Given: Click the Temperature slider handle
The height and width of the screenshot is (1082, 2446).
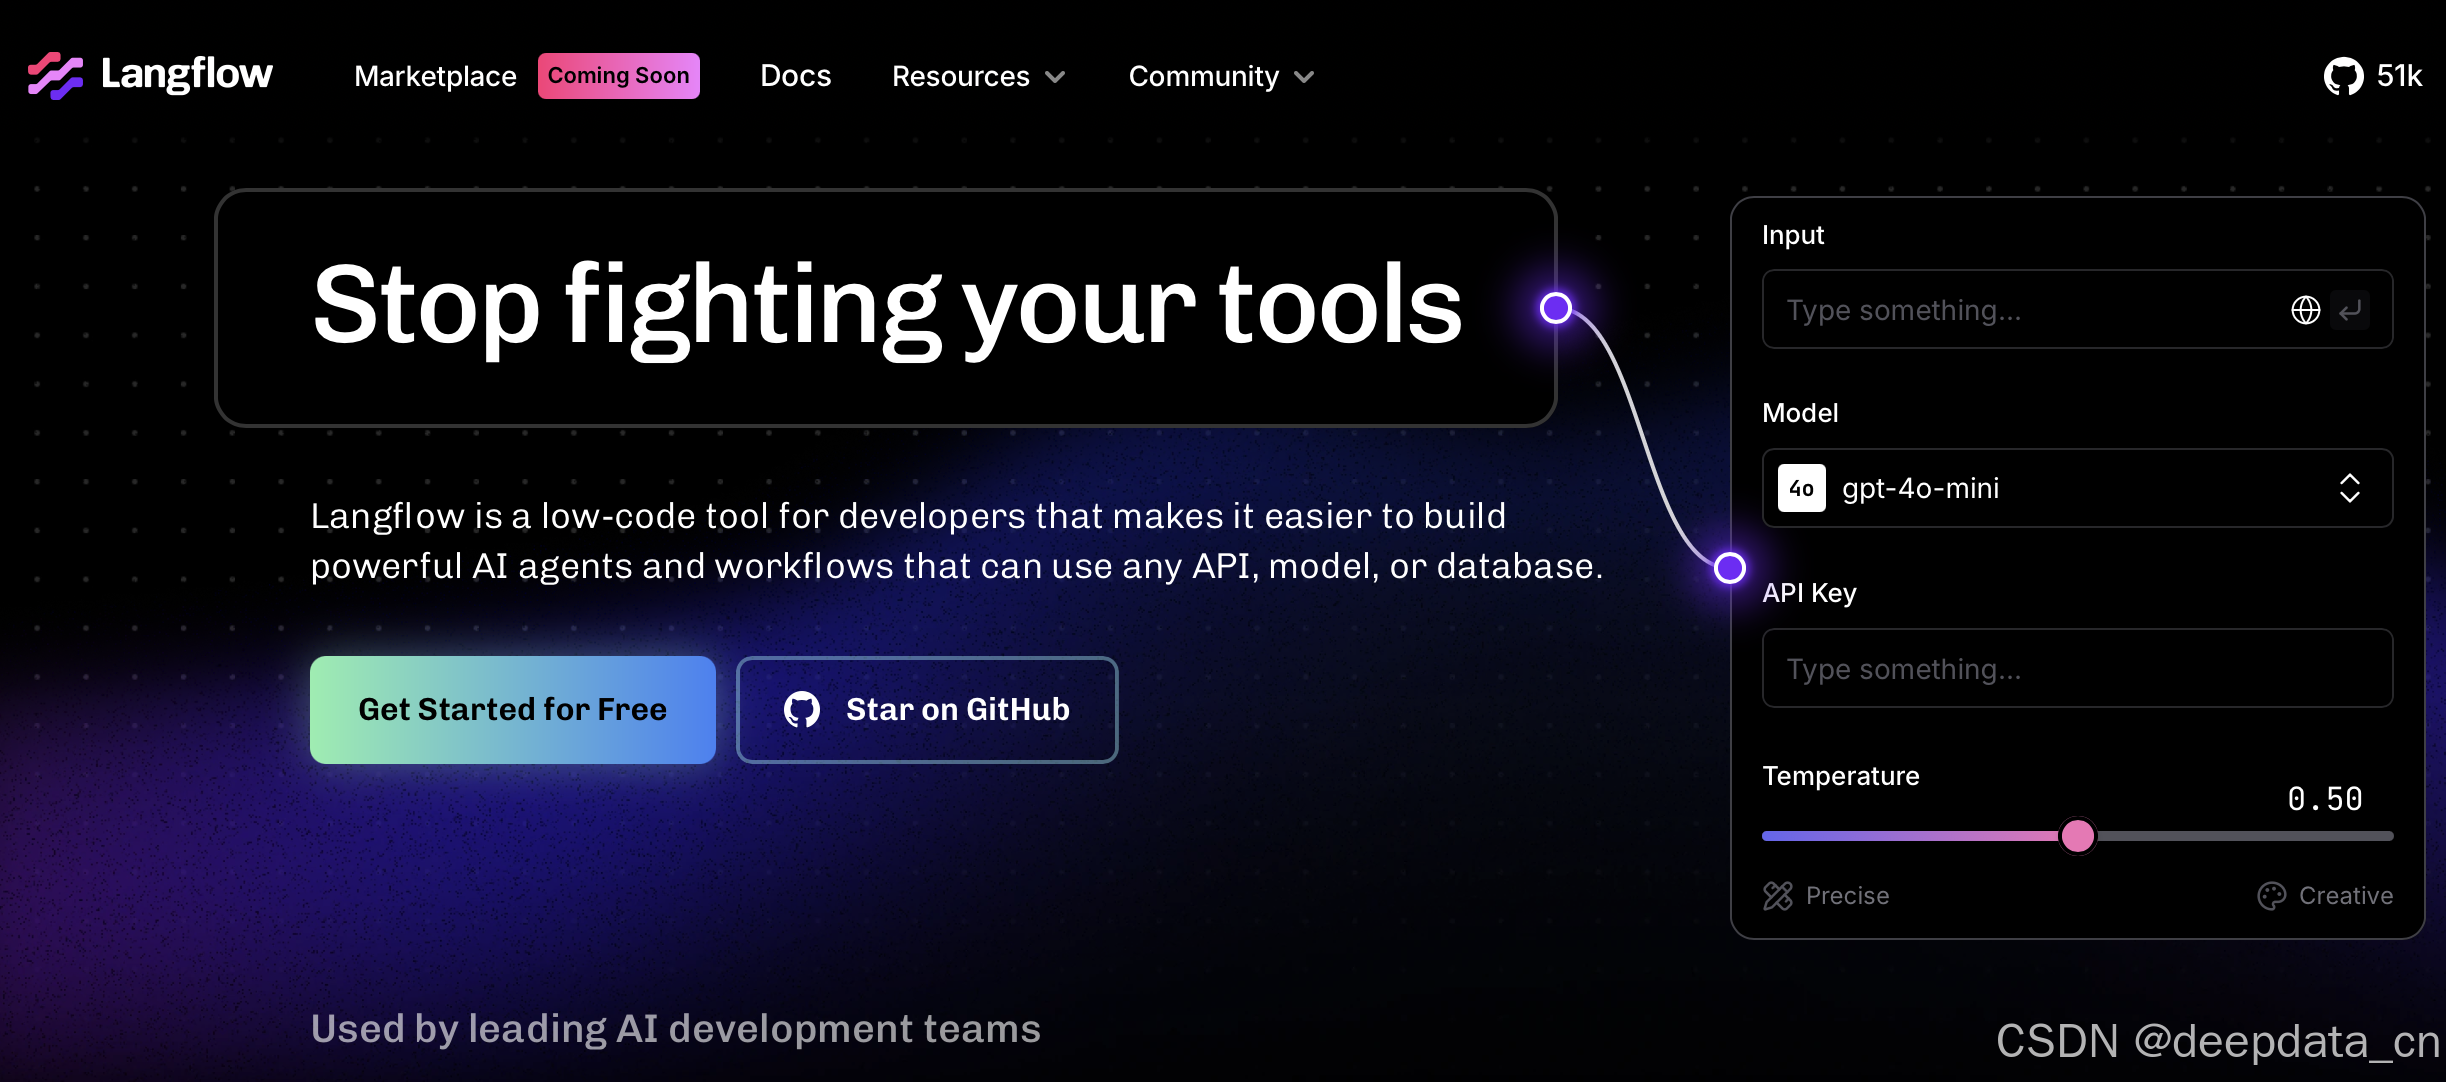Looking at the screenshot, I should pos(2077,835).
